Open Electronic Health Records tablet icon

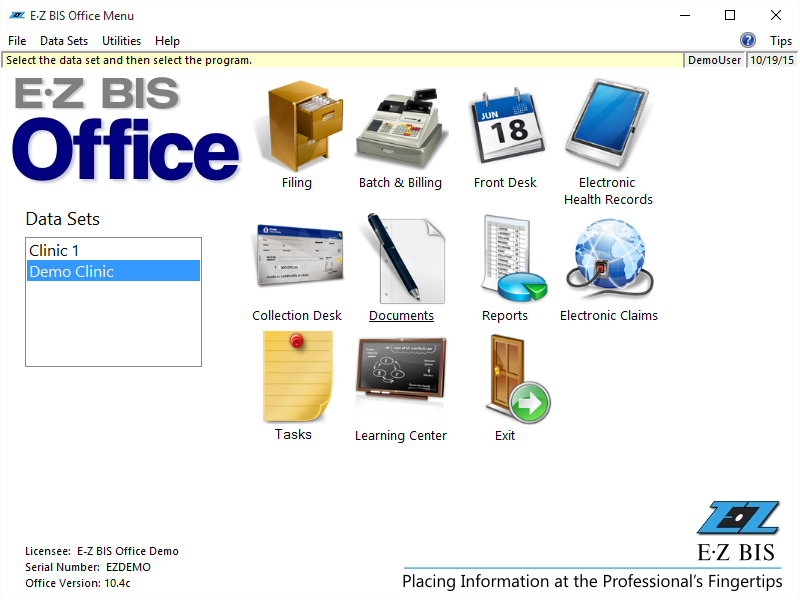607,123
